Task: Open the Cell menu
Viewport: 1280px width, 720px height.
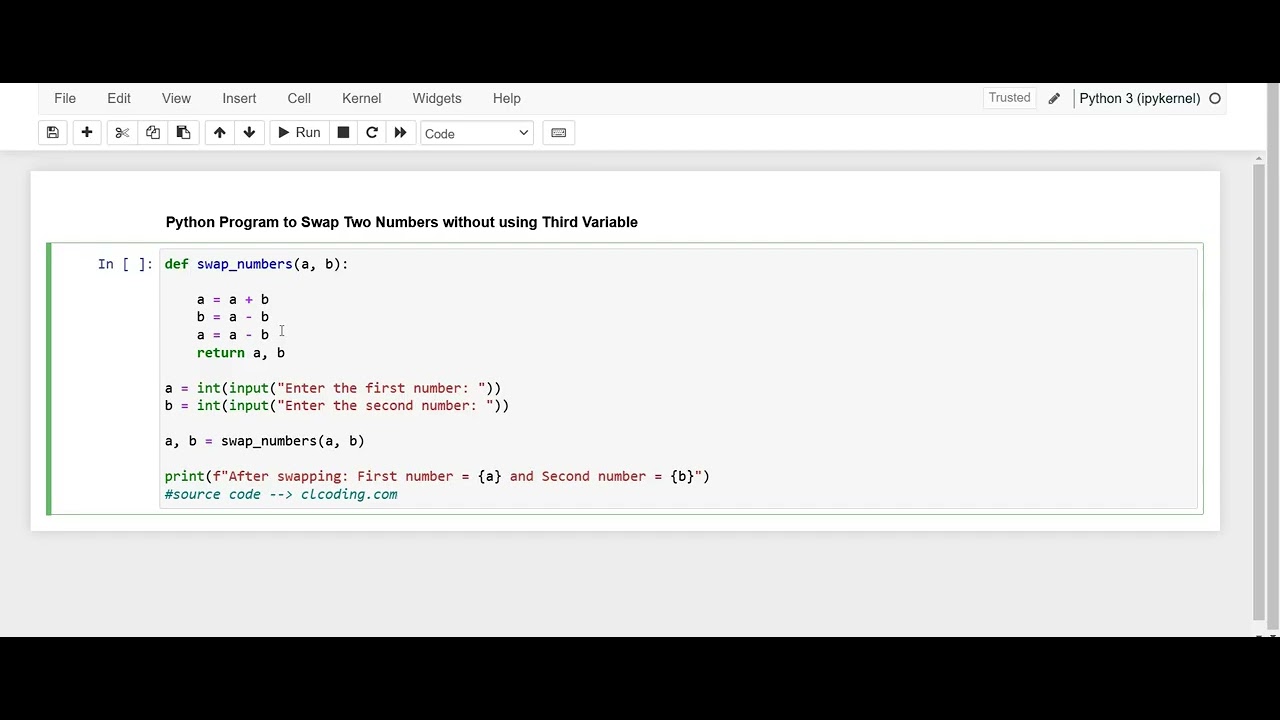Action: [x=299, y=98]
